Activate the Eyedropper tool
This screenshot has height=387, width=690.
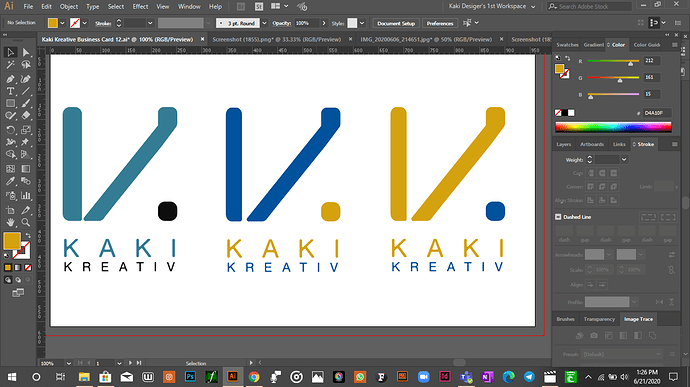coord(10,181)
